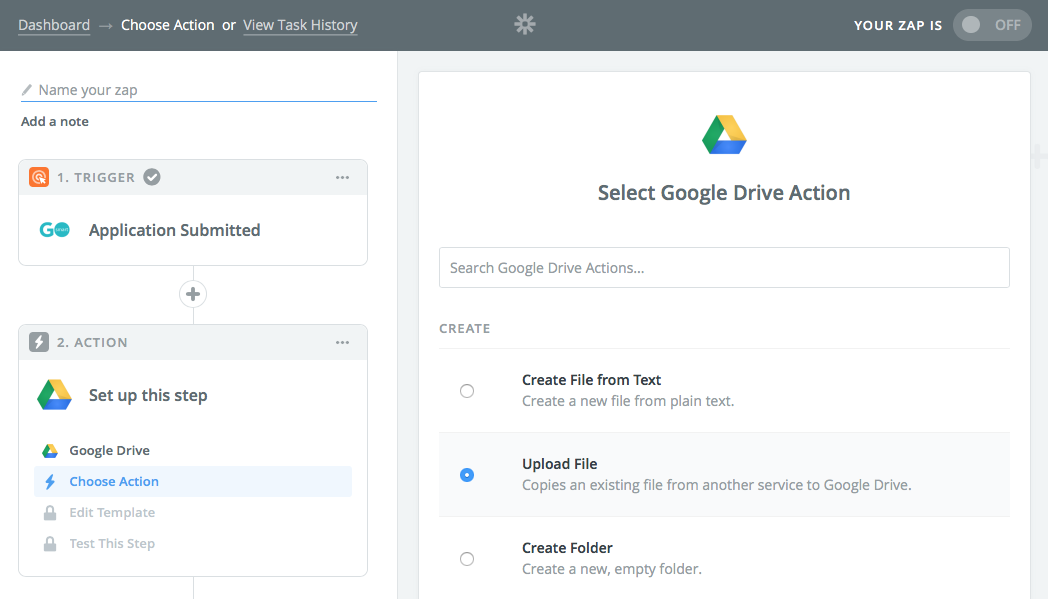Viewport: 1048px width, 599px height.
Task: Select Choose Action in the step list
Action: click(192, 481)
